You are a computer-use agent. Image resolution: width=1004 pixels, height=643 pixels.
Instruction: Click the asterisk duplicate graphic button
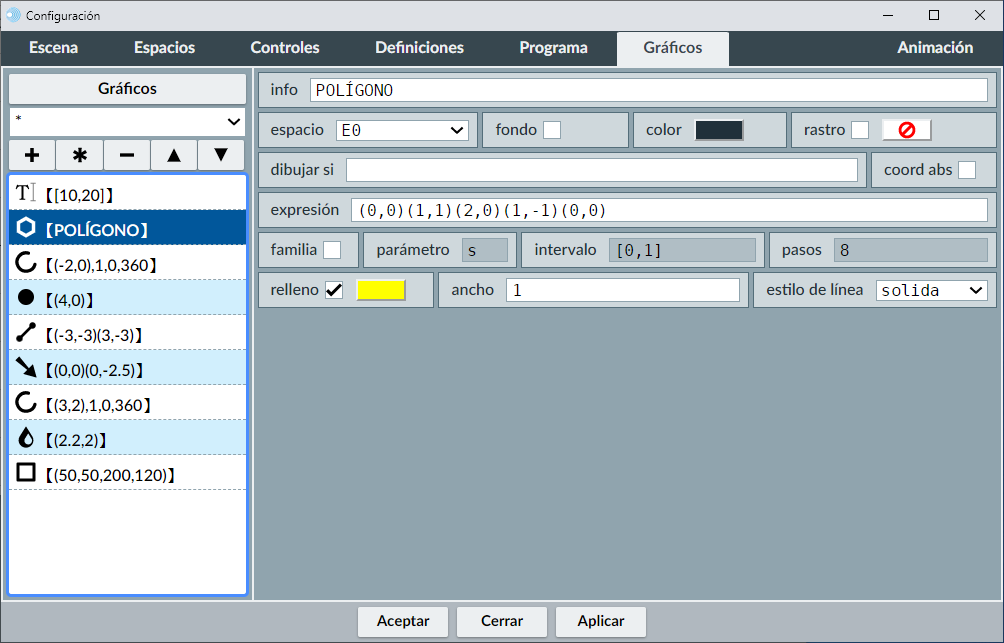point(80,155)
